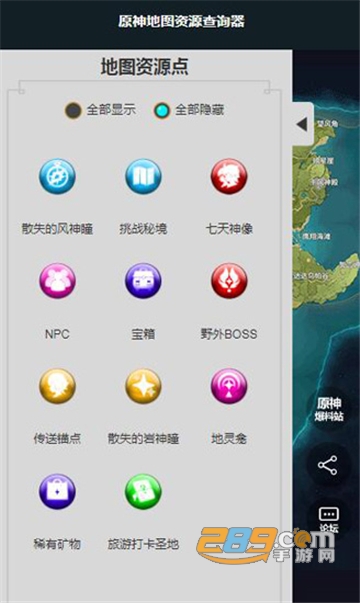Click the 原神地图资源查询器 title

[181, 21]
